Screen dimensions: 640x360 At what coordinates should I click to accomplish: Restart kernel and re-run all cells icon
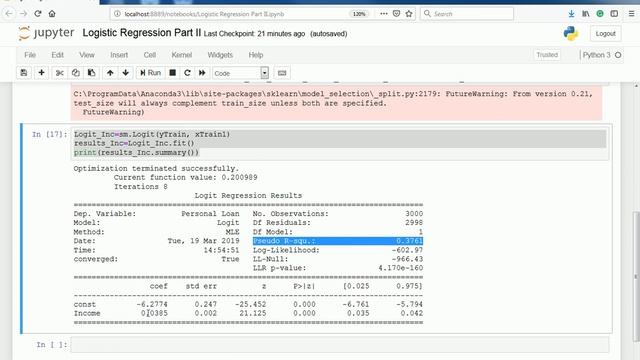pos(202,73)
